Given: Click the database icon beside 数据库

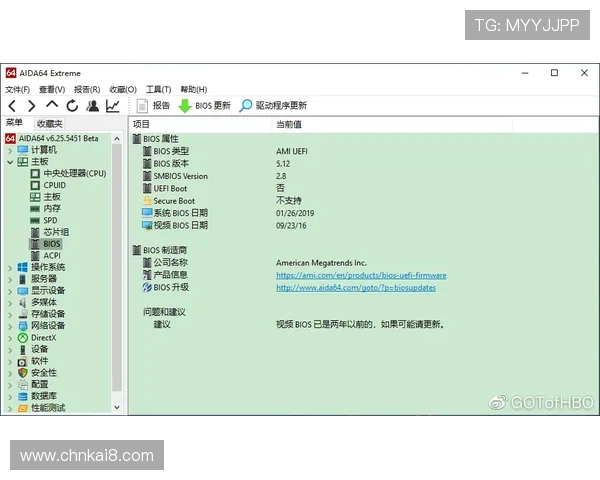Looking at the screenshot, I should tap(23, 396).
